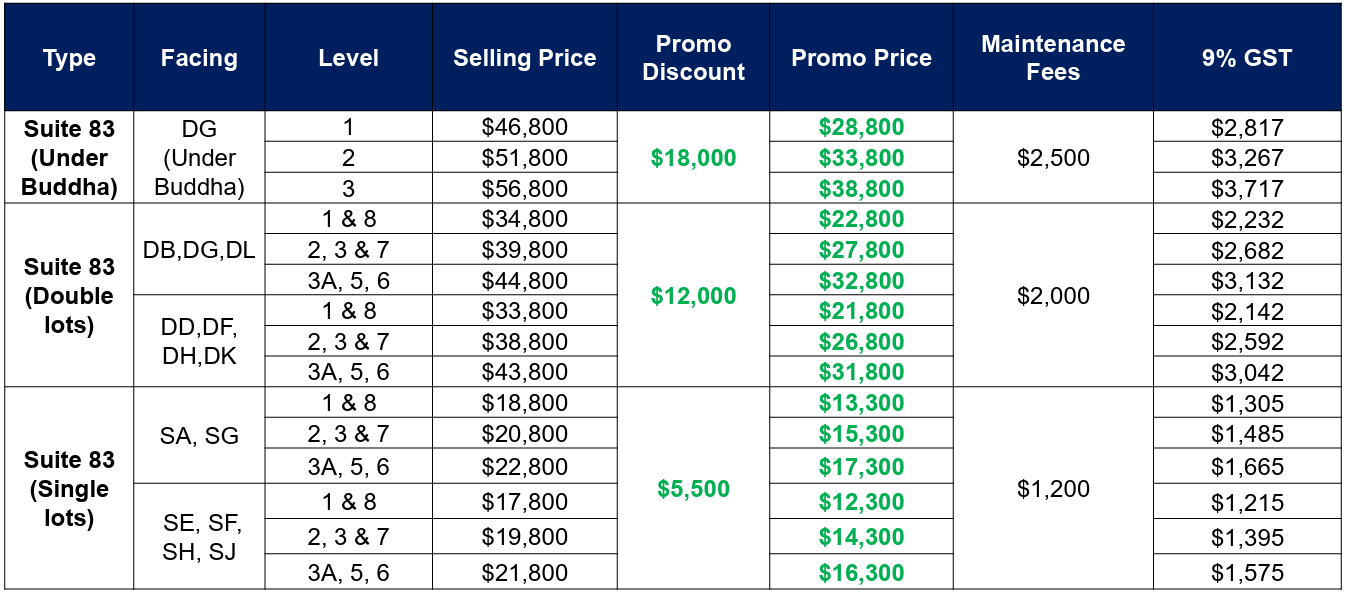Click the $2,000 maintenance fees cell
This screenshot has height=598, width=1348.
coord(1053,296)
